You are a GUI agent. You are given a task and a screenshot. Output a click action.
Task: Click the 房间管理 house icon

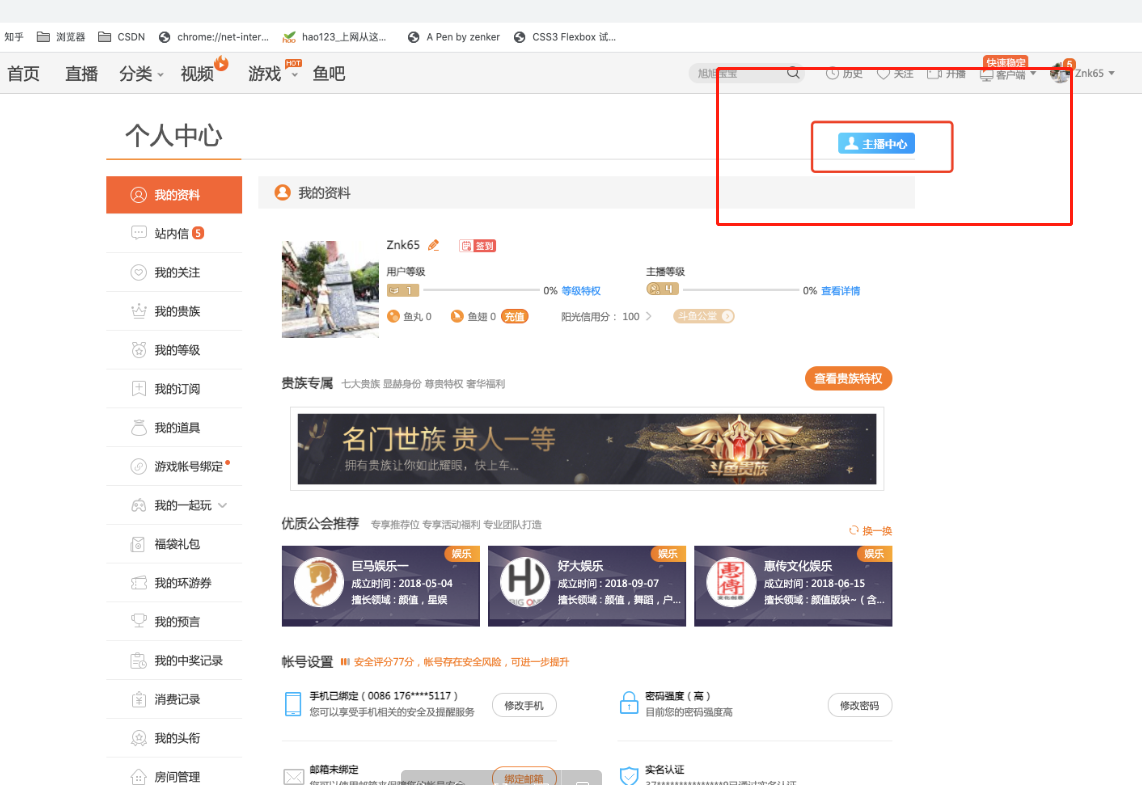tap(138, 777)
